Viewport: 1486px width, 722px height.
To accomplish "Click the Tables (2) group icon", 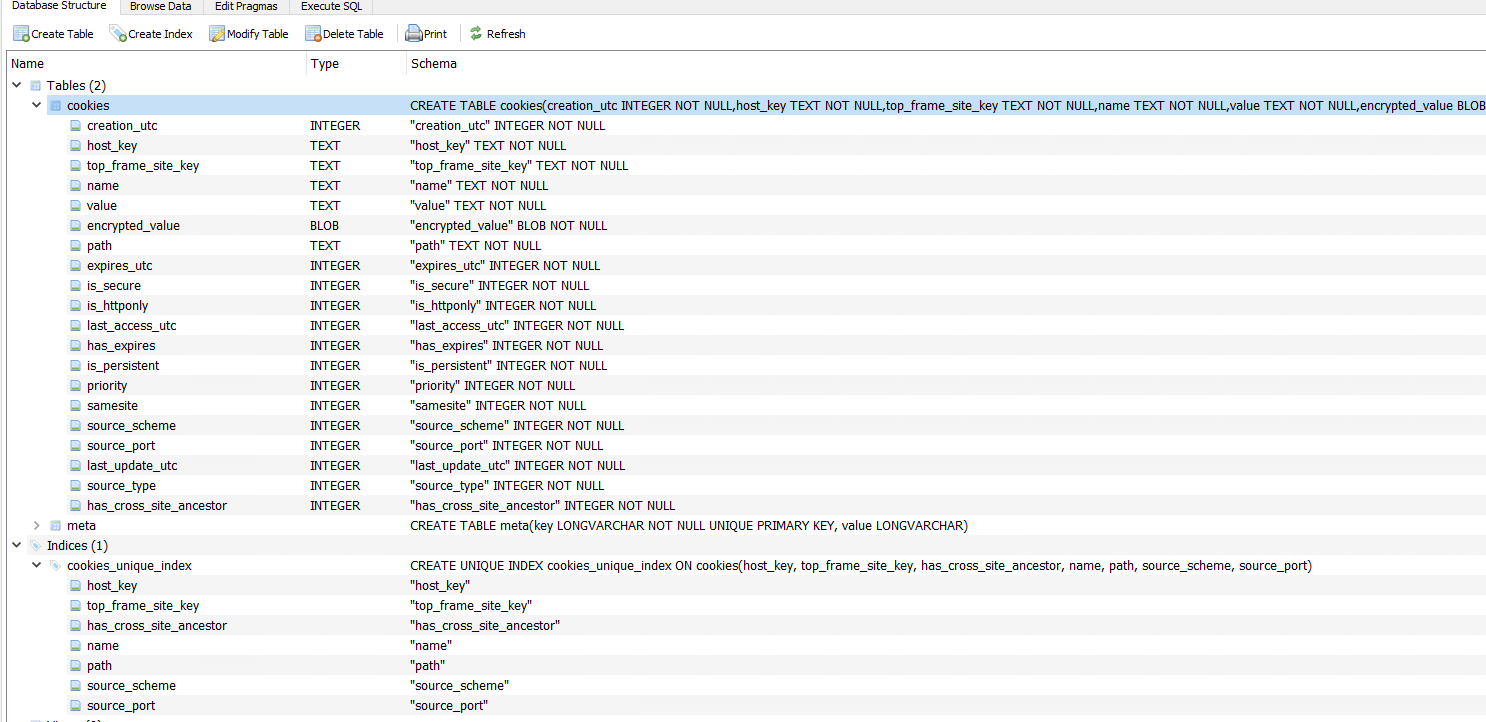I will click(36, 86).
